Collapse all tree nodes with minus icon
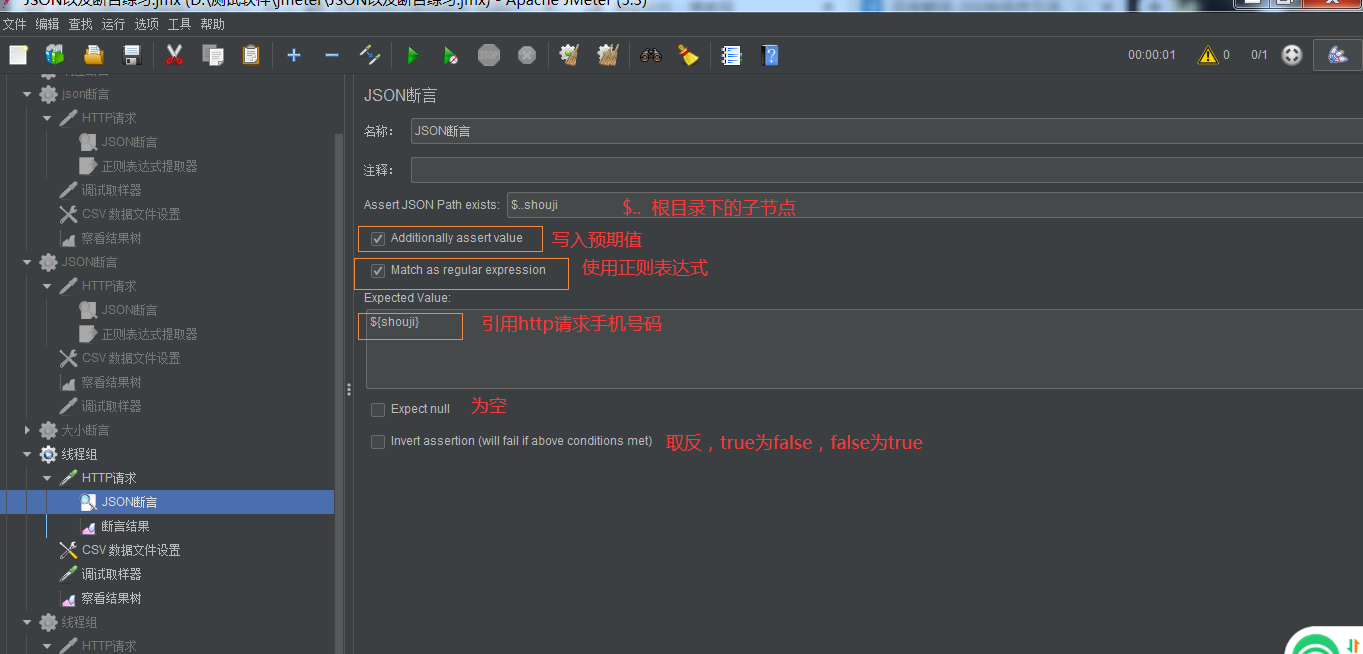The width and height of the screenshot is (1363, 654). click(x=332, y=55)
